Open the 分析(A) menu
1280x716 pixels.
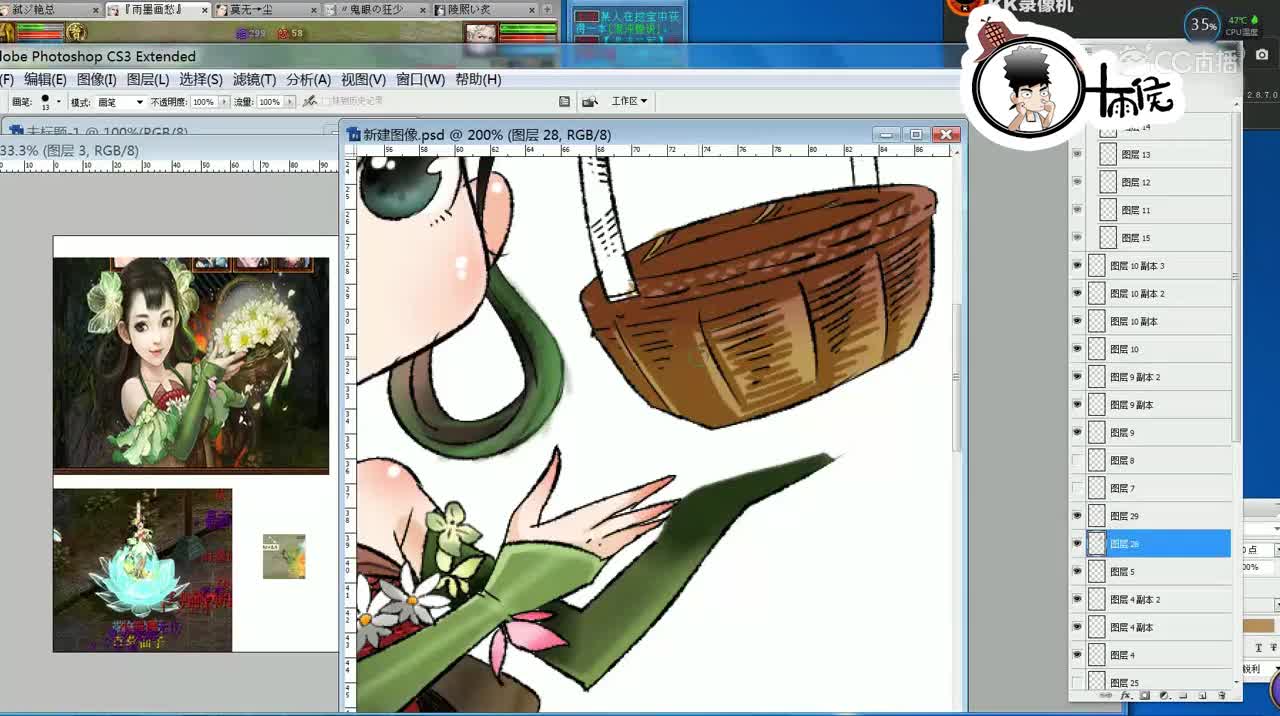coord(308,79)
